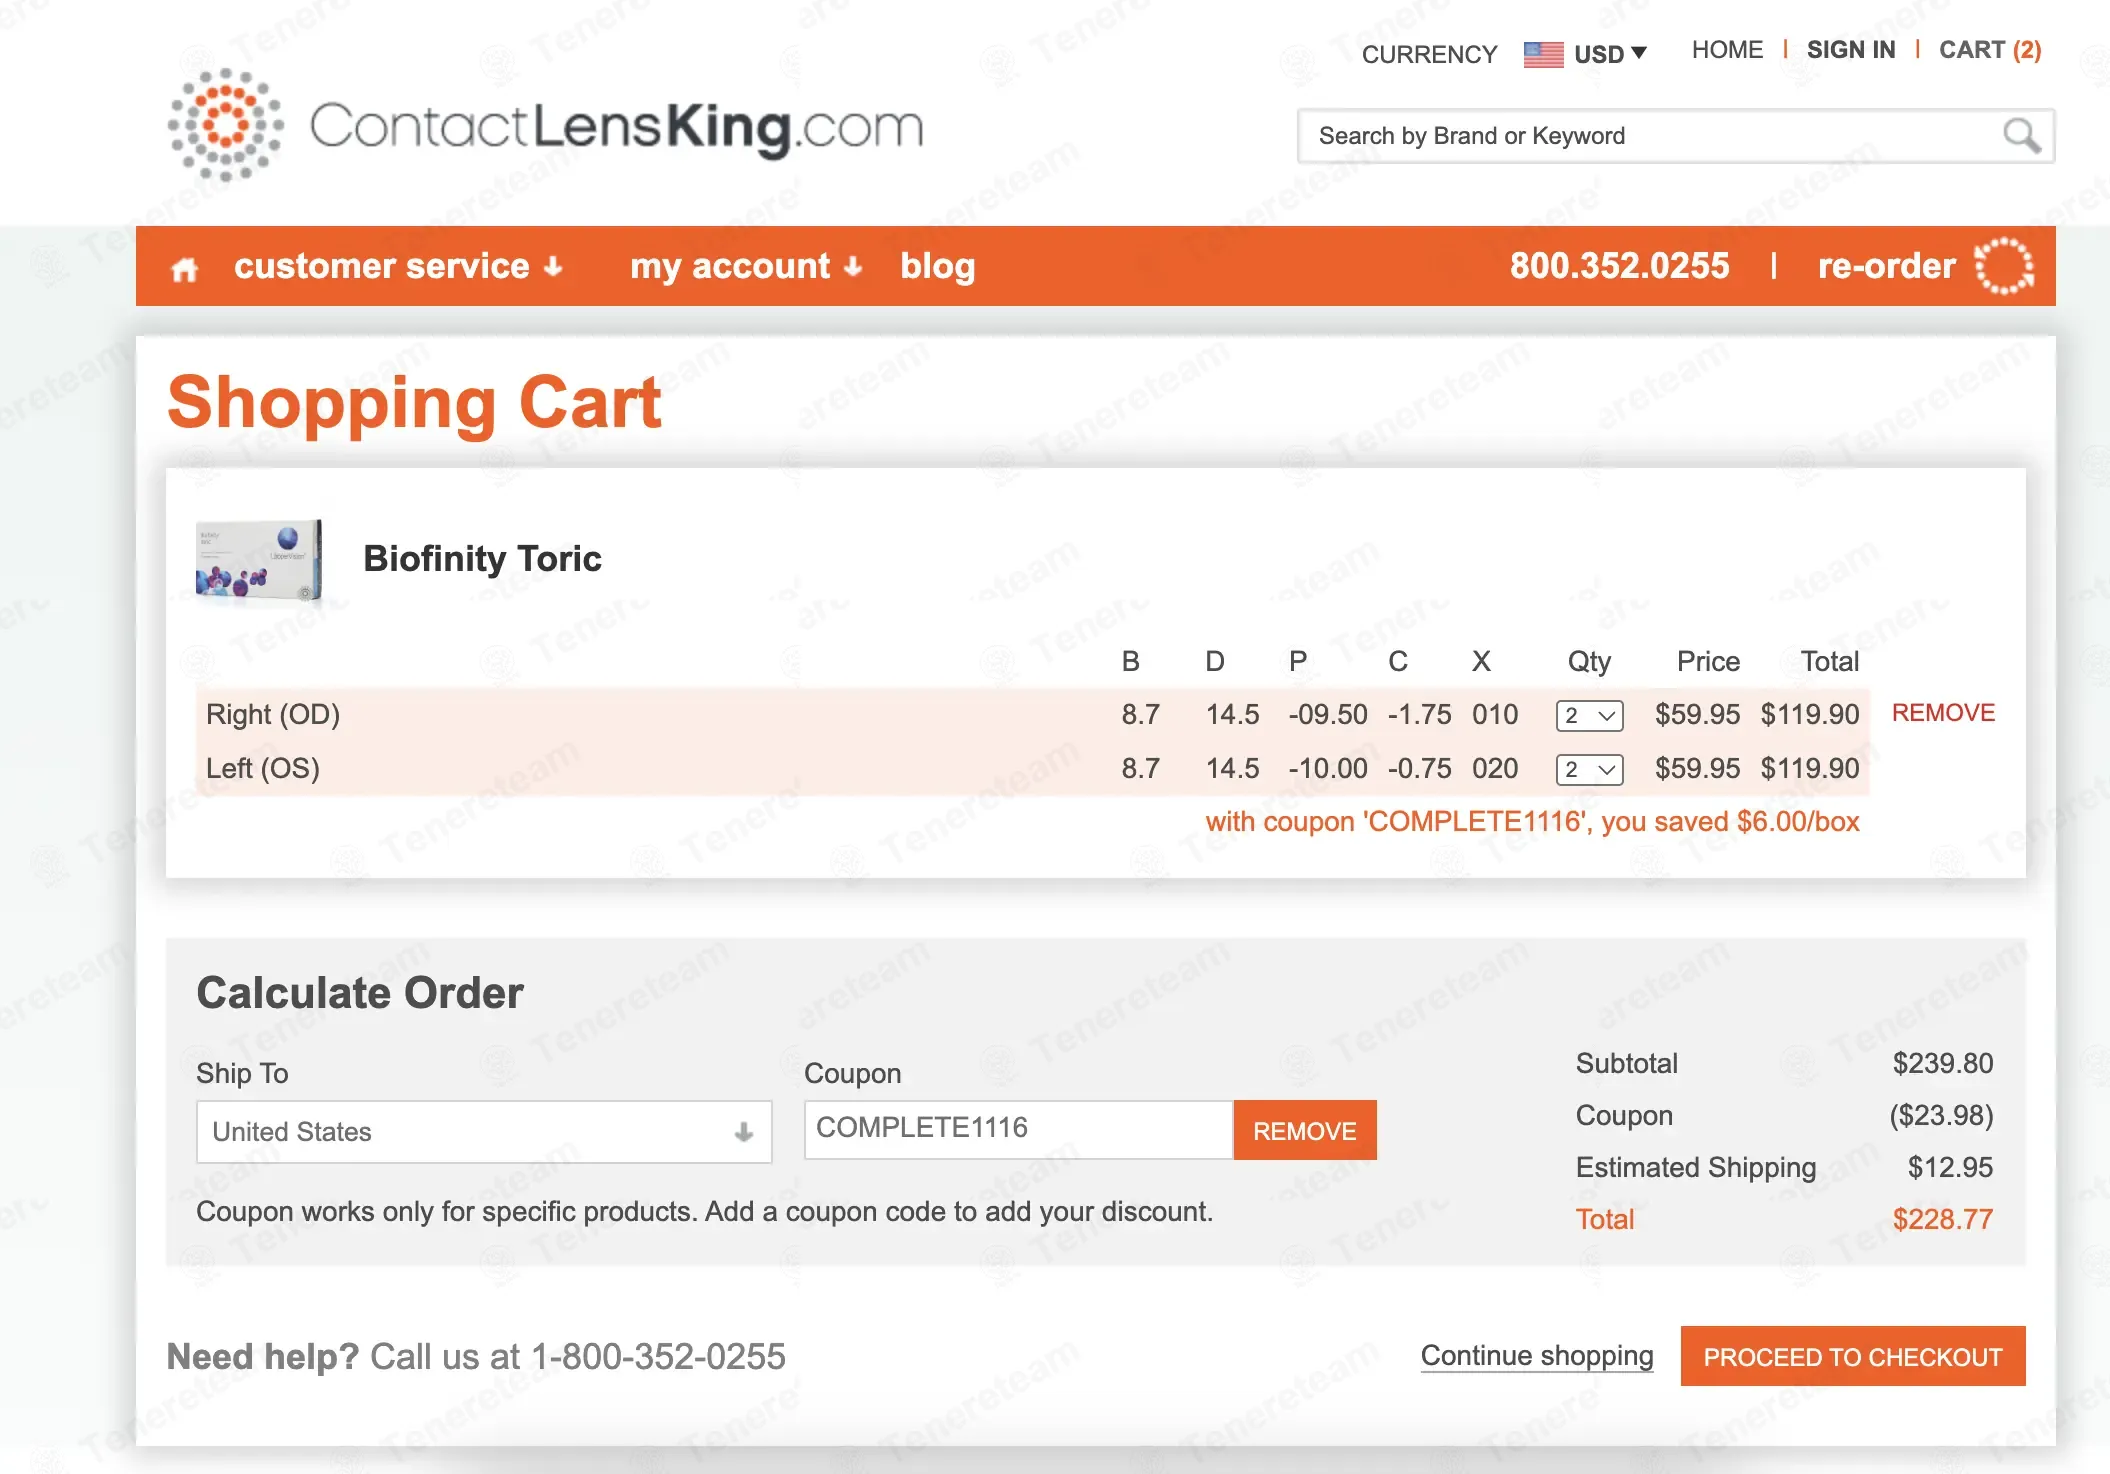Open the my account menu
Screen dimensions: 2110x1474
pos(746,266)
